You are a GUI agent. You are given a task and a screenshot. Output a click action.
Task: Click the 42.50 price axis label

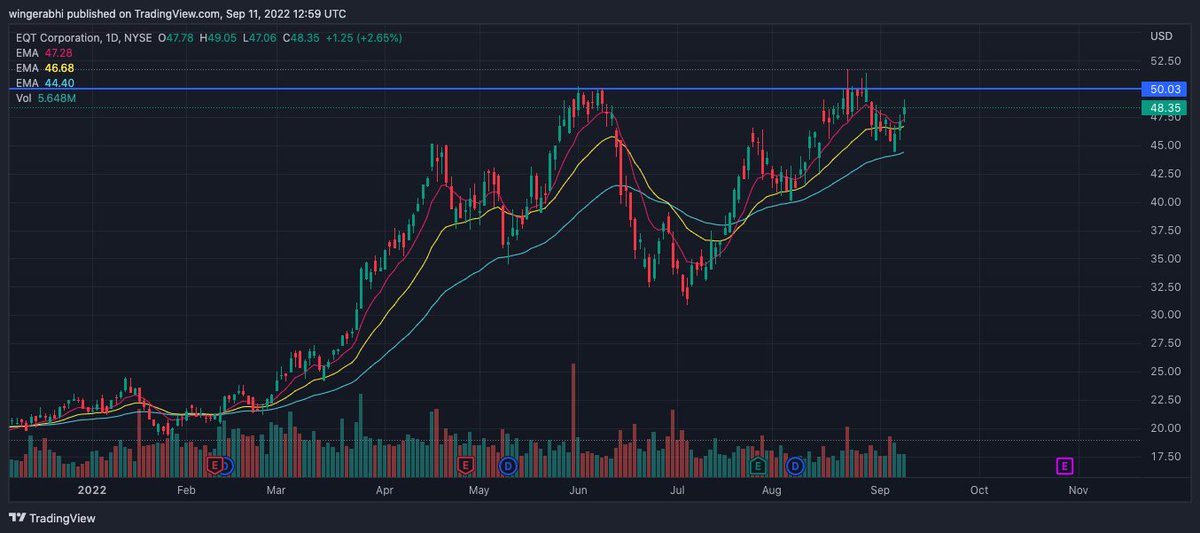(1164, 174)
